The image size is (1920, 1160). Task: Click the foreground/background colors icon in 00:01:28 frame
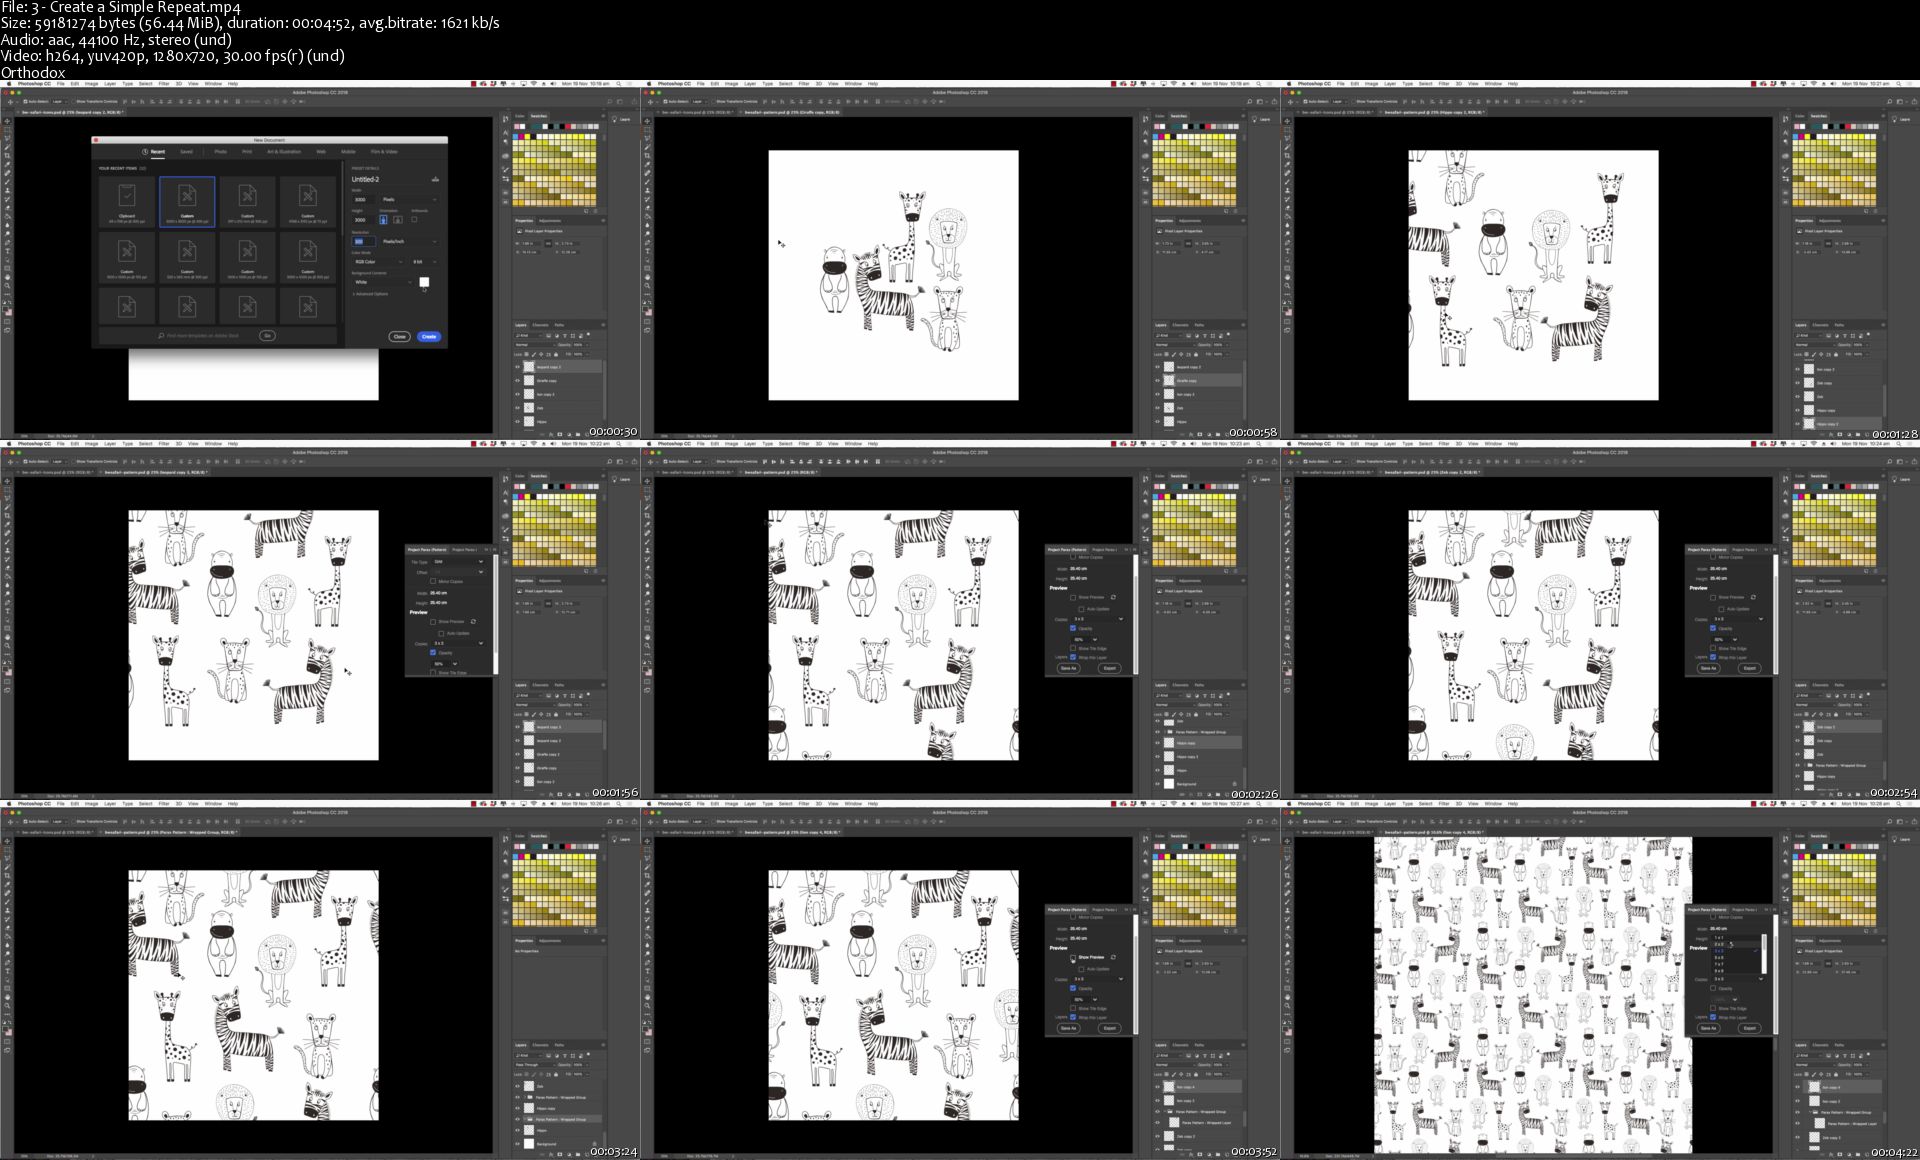1287,311
